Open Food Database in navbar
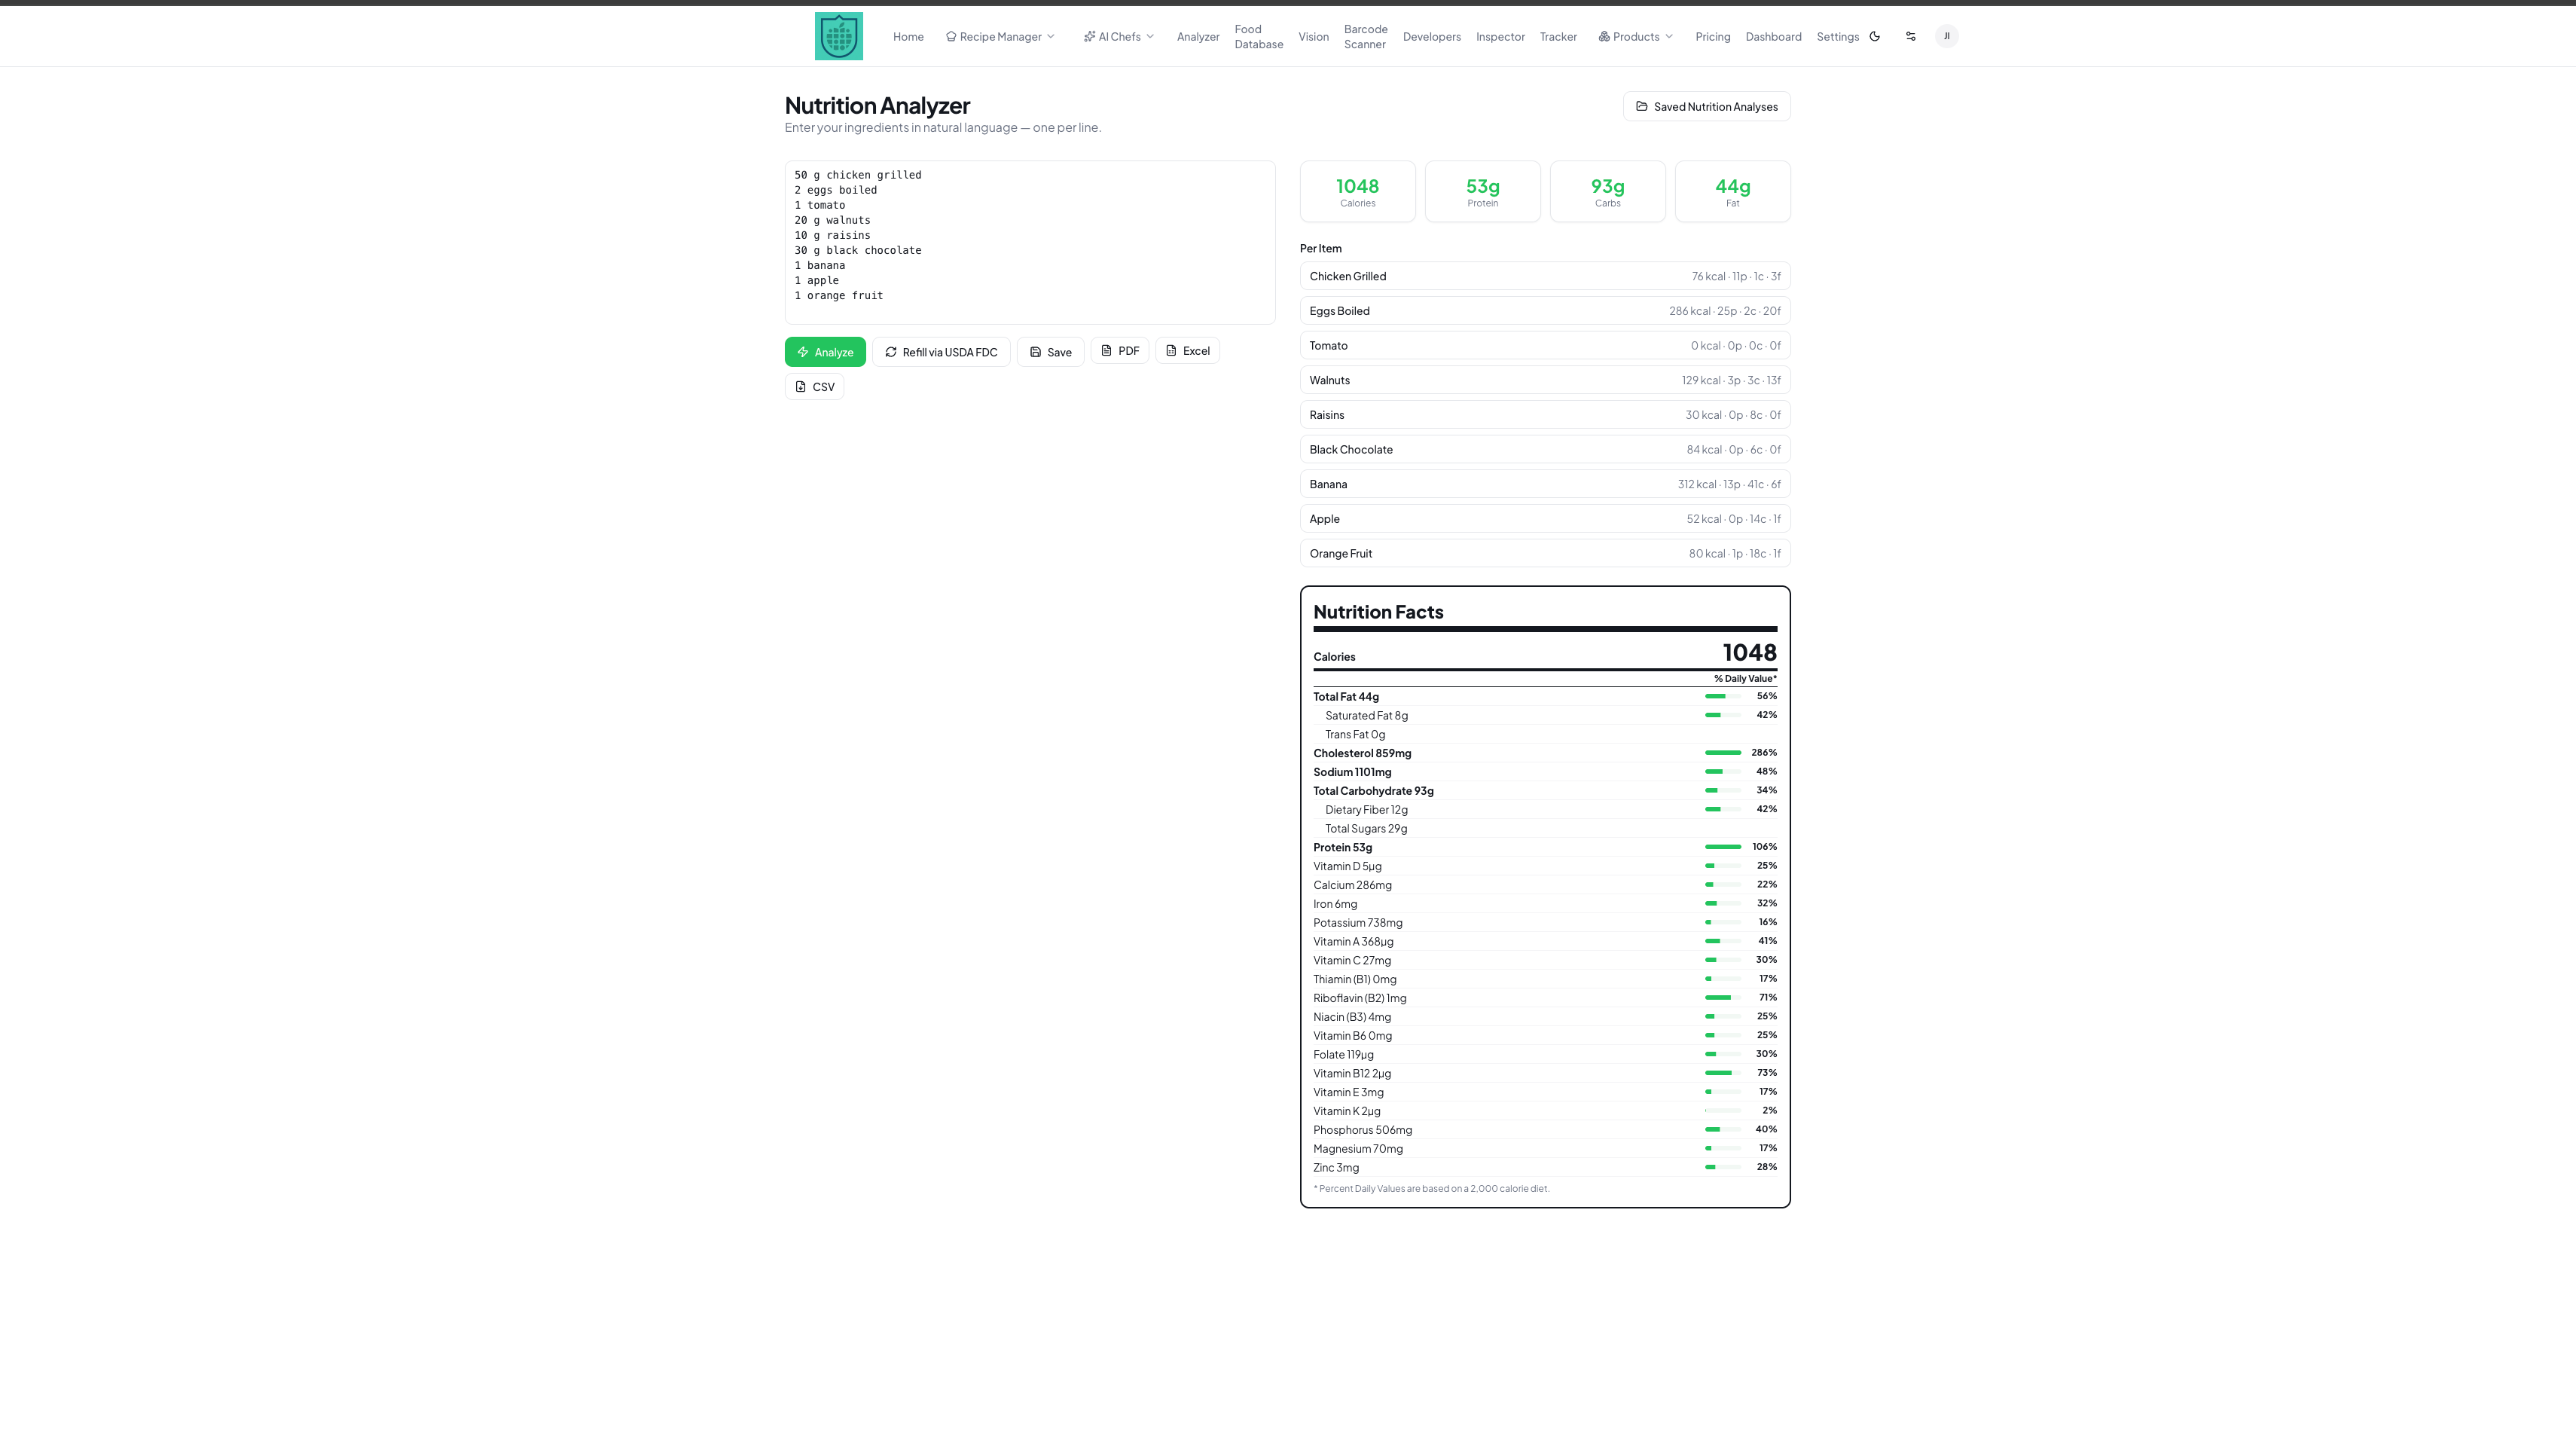 [1258, 37]
